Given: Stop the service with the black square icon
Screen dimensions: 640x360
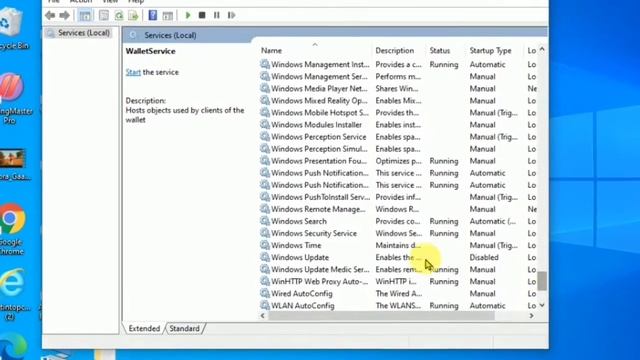Looking at the screenshot, I should click(x=202, y=16).
